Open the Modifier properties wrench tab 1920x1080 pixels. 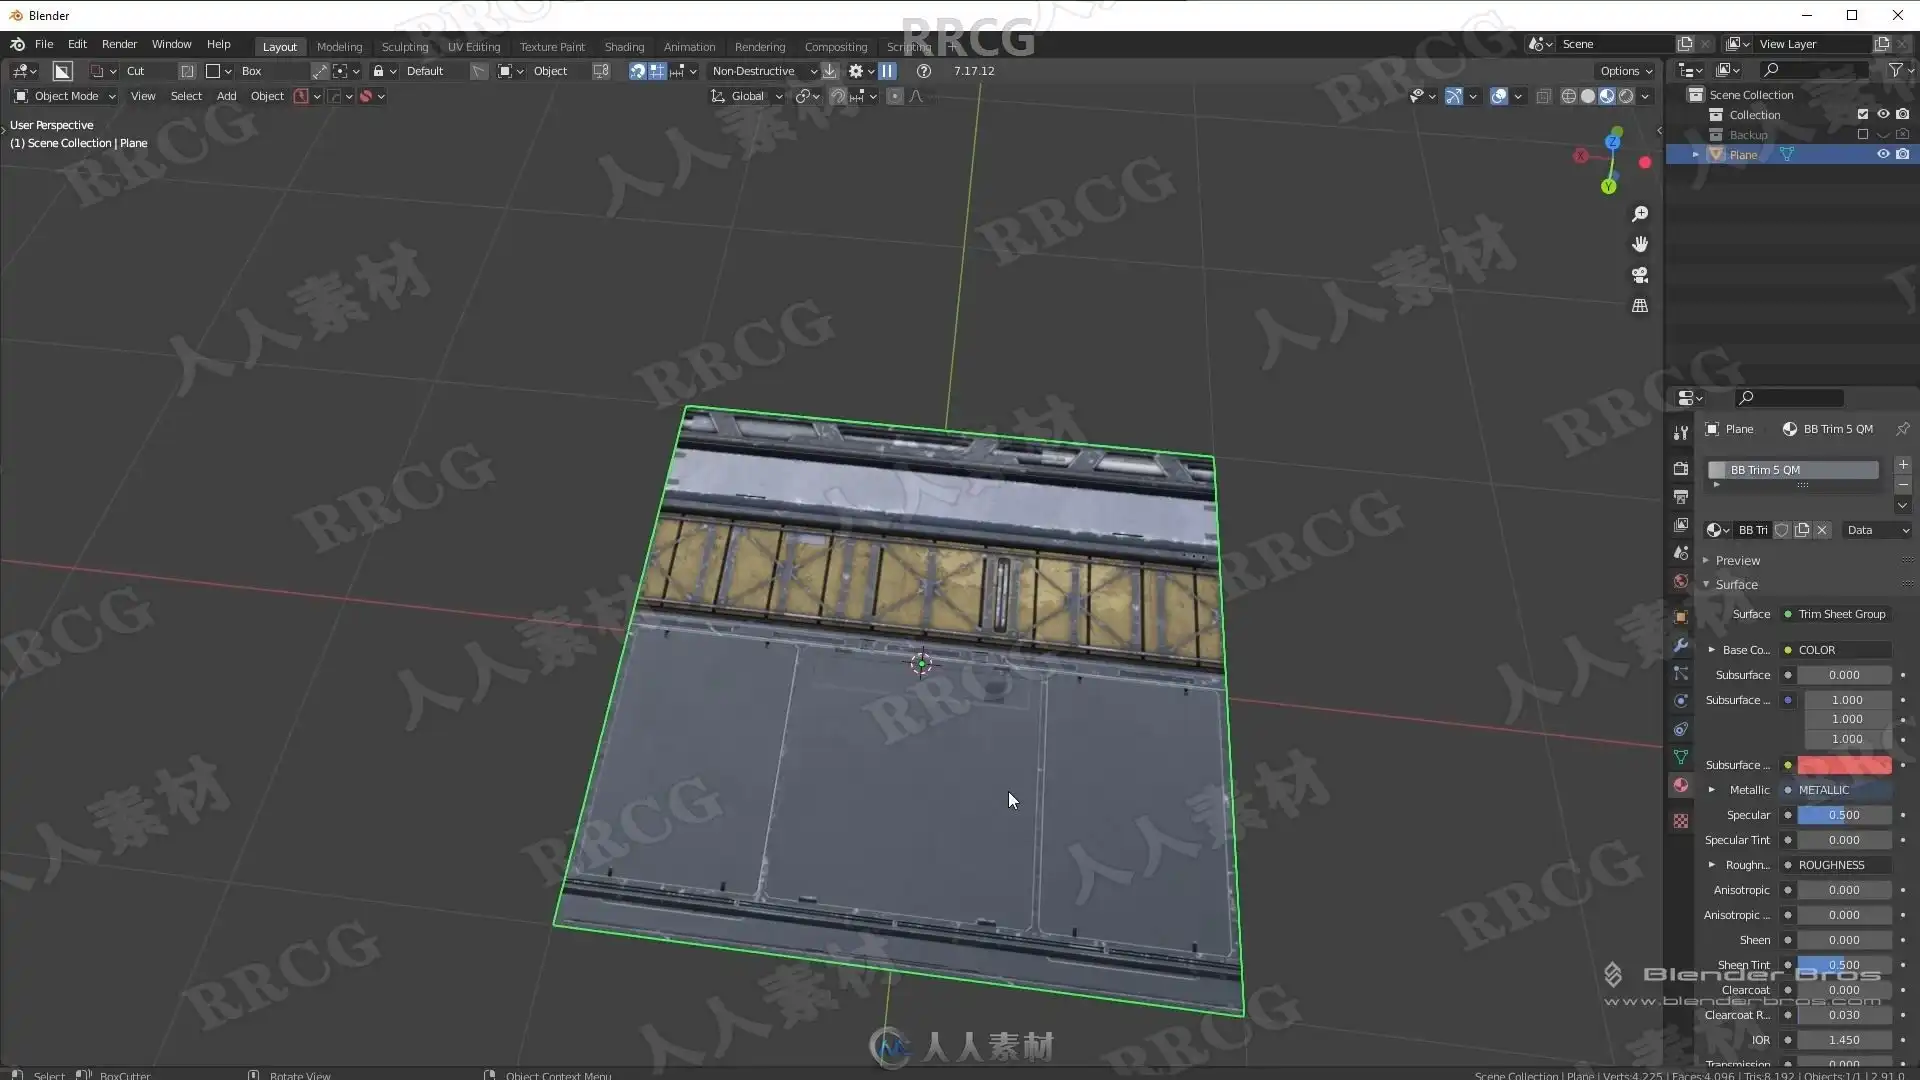(x=1681, y=645)
